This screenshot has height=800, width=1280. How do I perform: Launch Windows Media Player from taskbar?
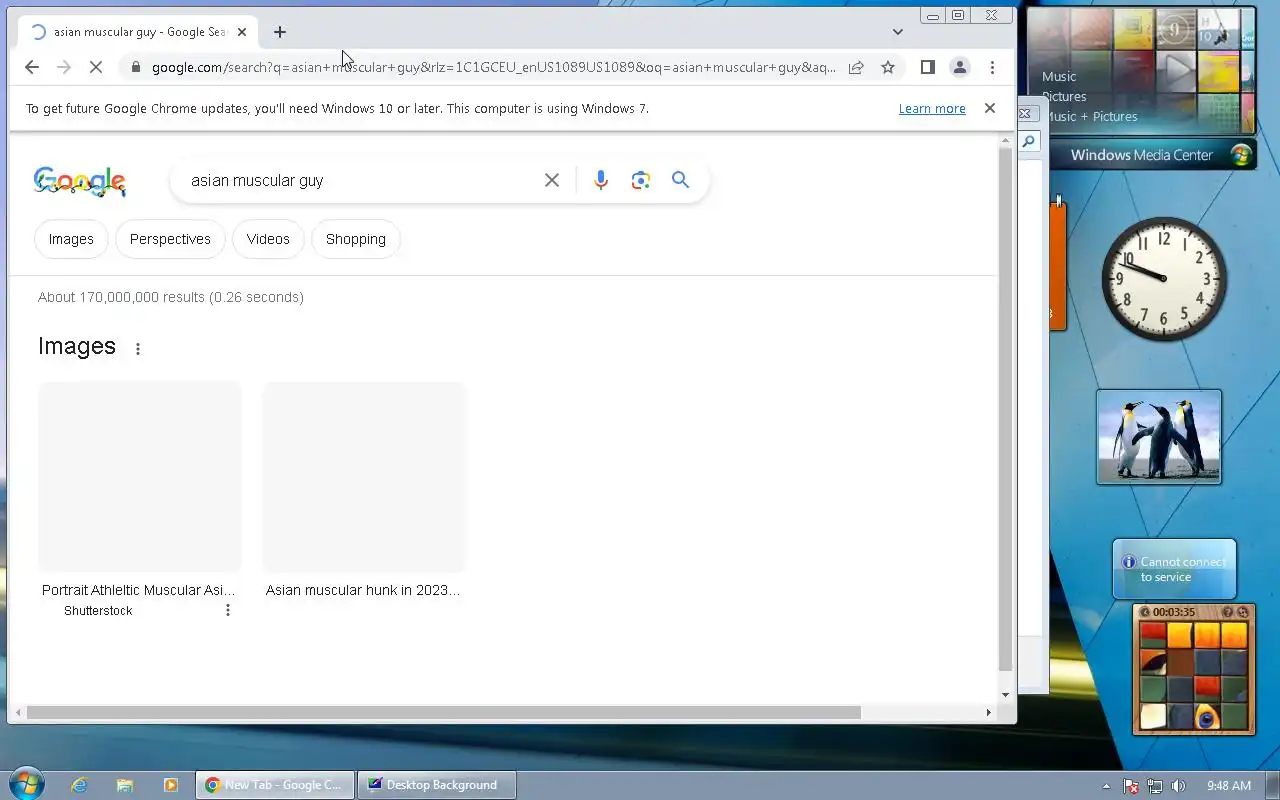coord(171,785)
